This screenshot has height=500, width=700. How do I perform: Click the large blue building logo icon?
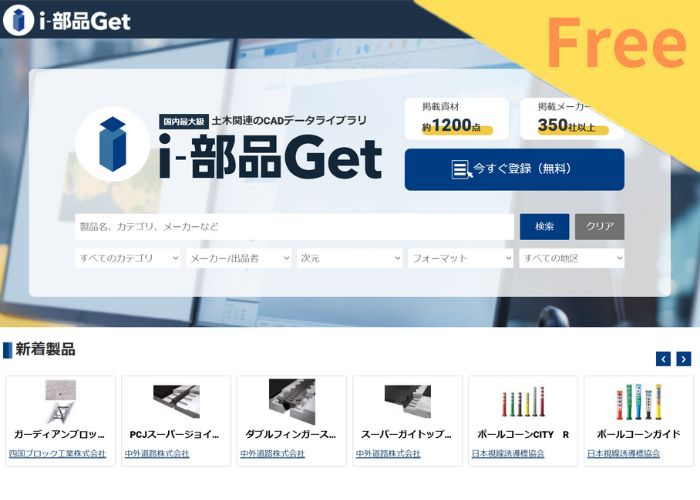click(x=112, y=144)
